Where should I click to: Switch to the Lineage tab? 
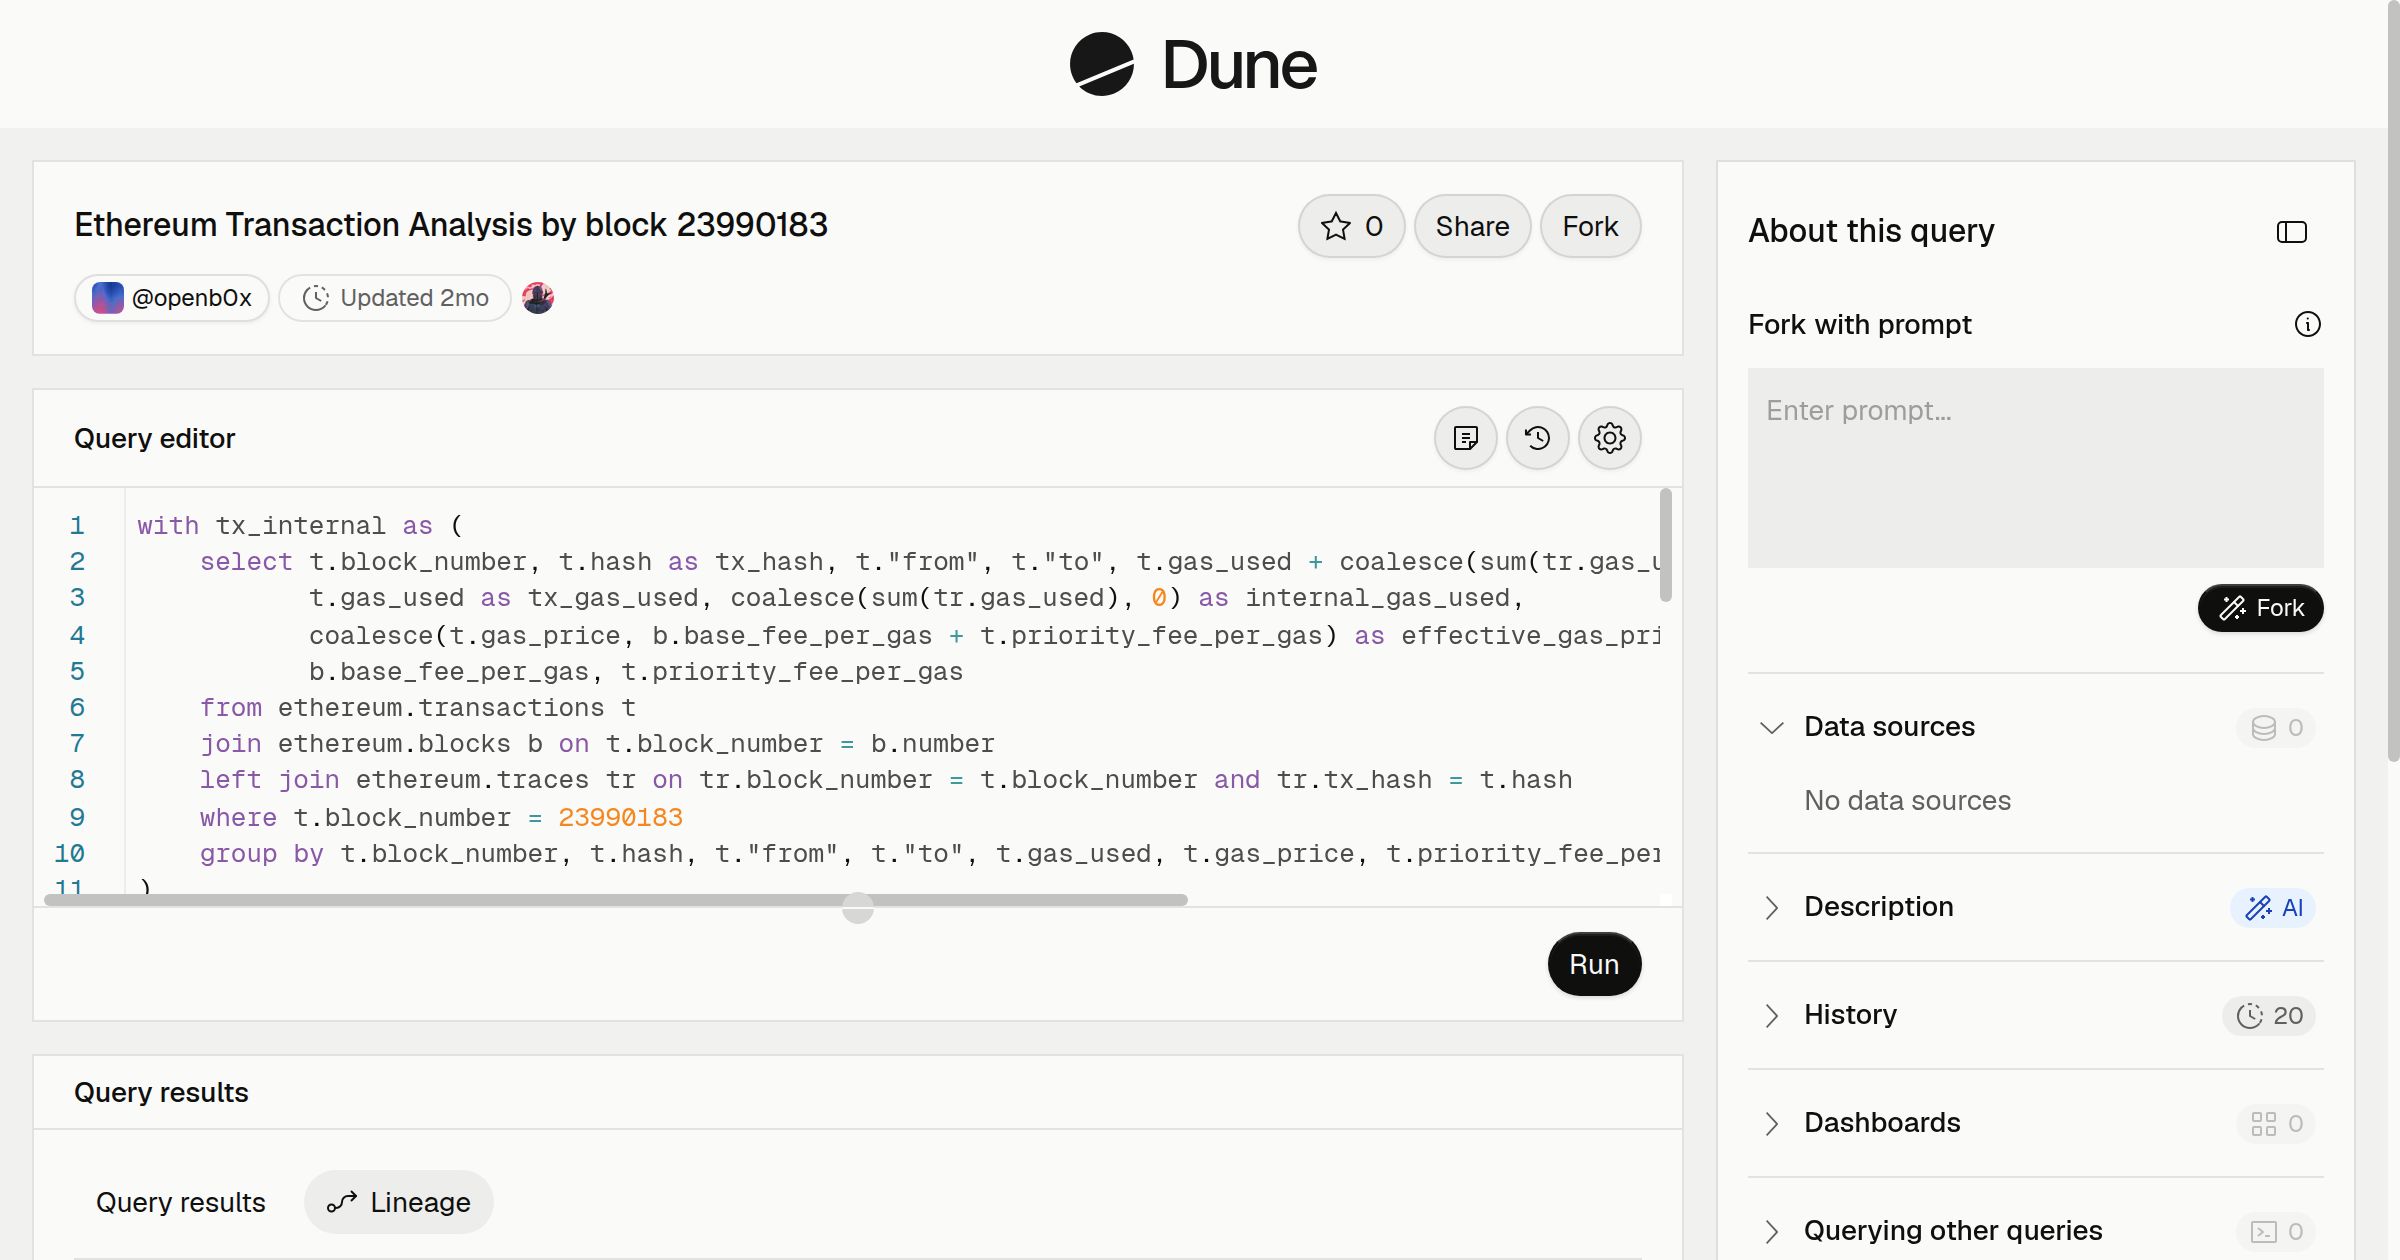coord(399,1202)
